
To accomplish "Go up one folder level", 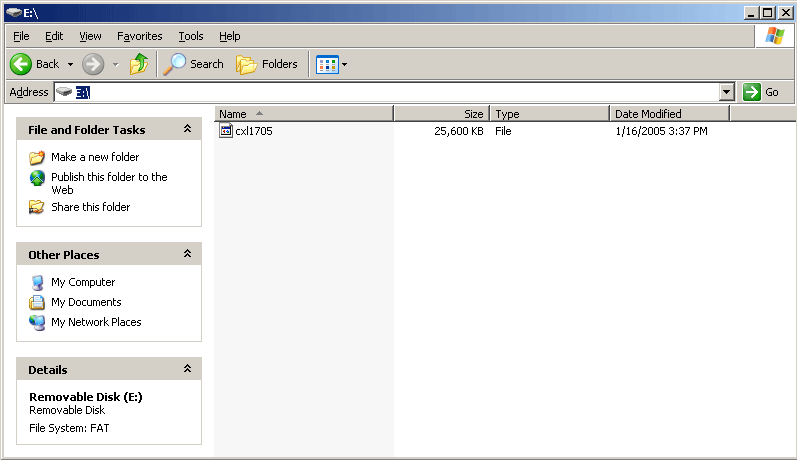I will 139,64.
